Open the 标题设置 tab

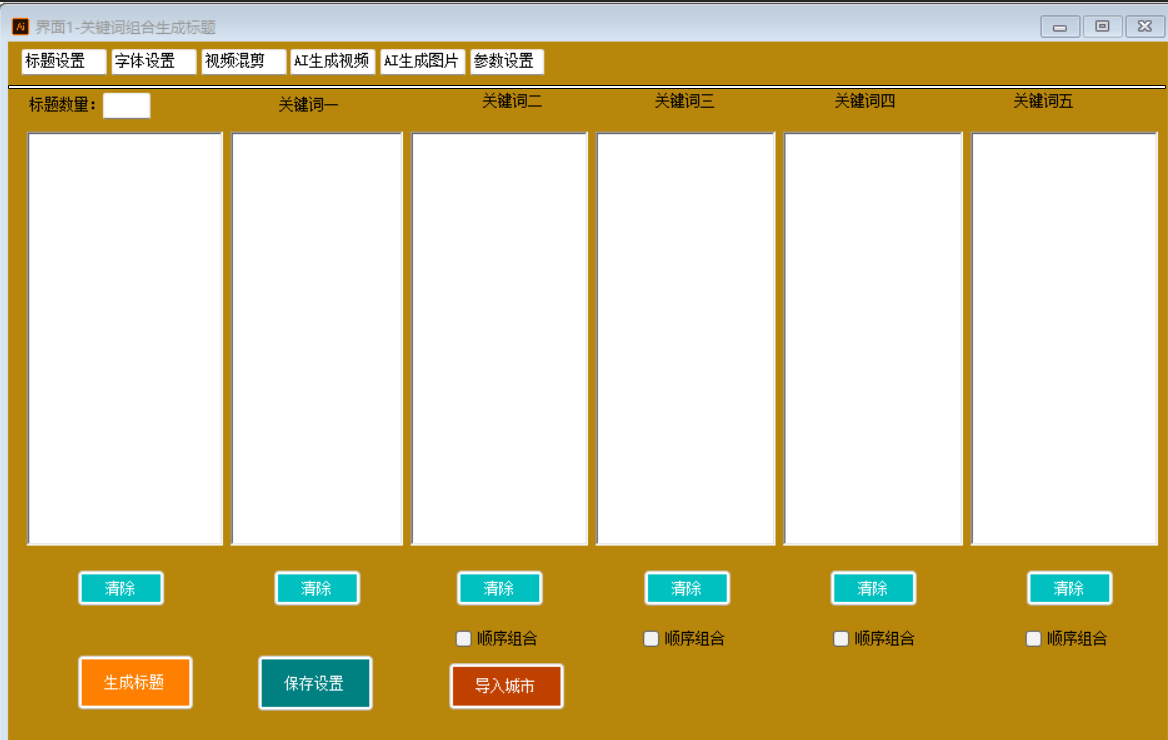(64, 61)
